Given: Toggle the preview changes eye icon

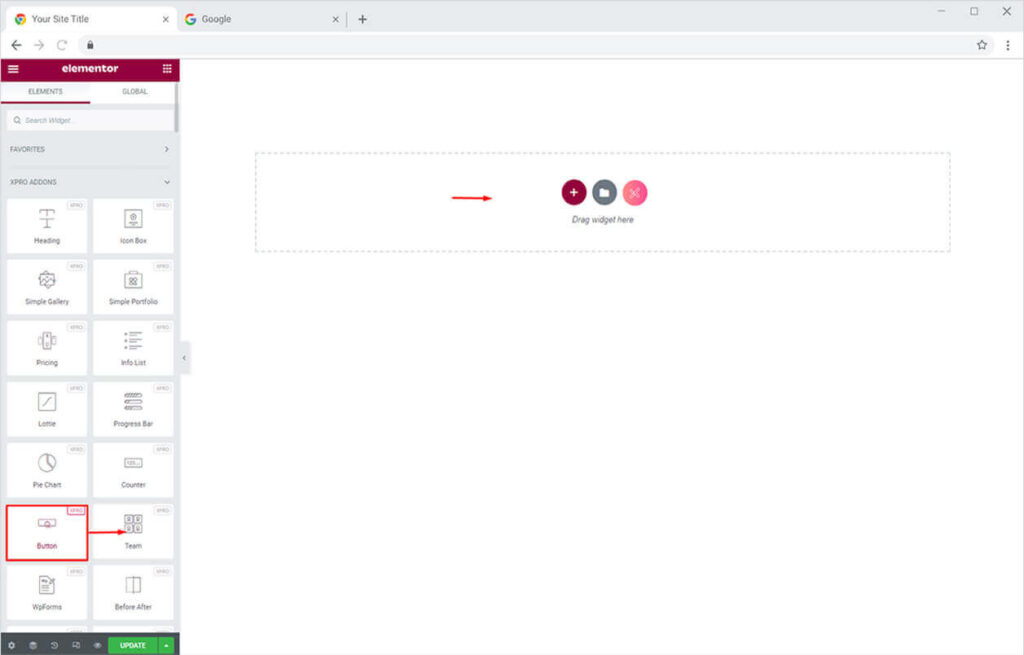Looking at the screenshot, I should (x=97, y=645).
